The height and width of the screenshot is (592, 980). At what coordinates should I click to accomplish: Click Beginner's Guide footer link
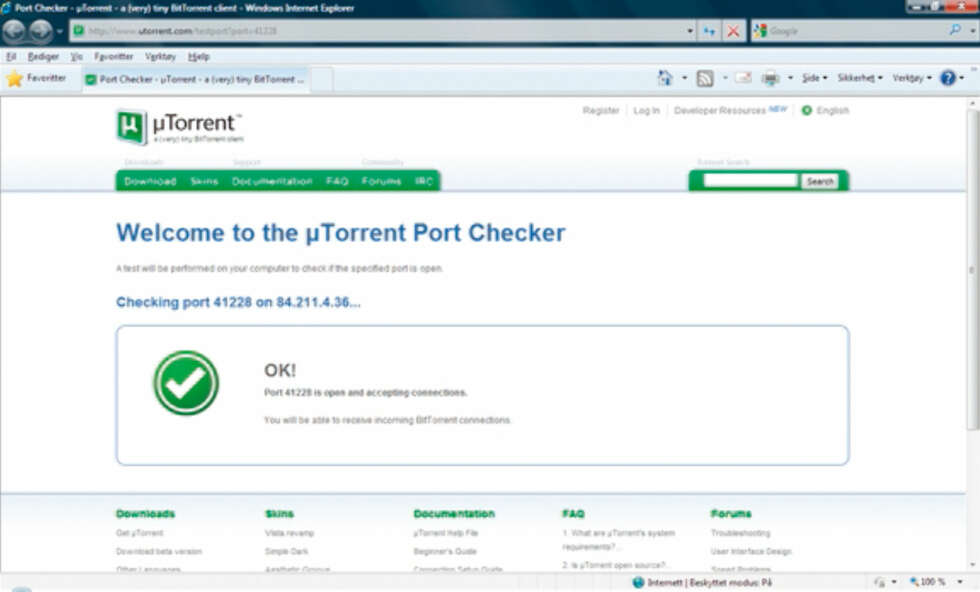[445, 551]
